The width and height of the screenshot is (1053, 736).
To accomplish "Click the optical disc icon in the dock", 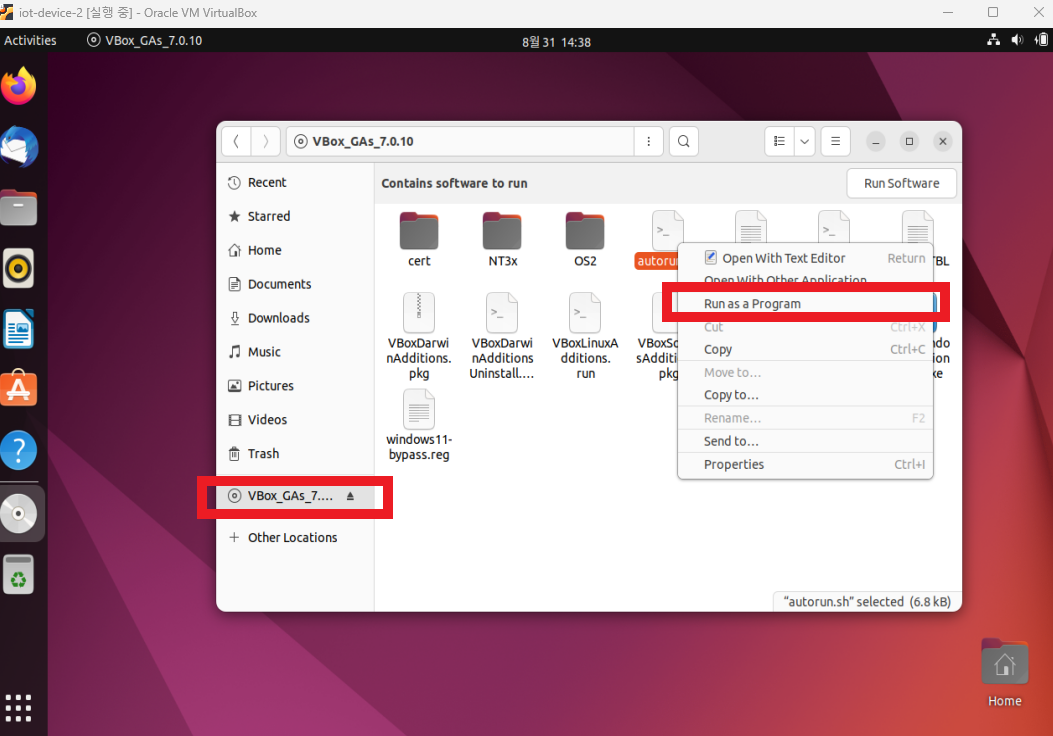I will (19, 514).
